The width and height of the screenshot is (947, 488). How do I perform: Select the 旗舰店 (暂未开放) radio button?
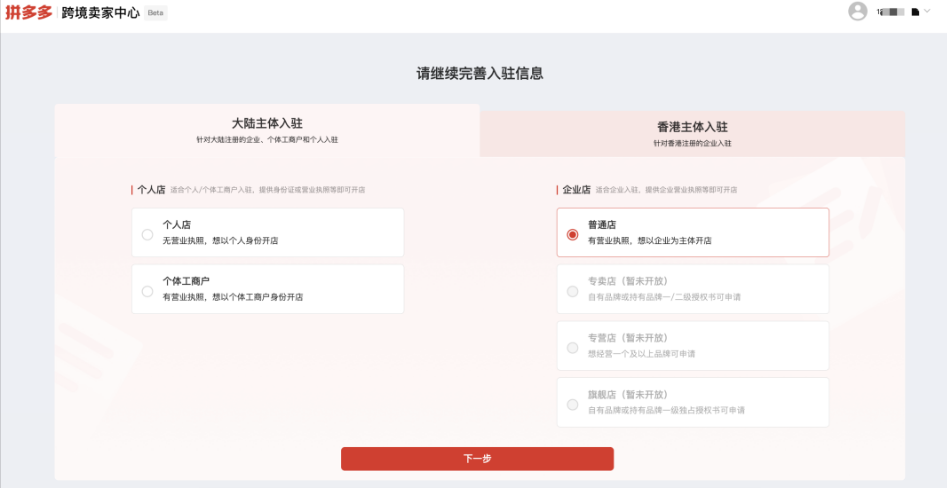[573, 405]
